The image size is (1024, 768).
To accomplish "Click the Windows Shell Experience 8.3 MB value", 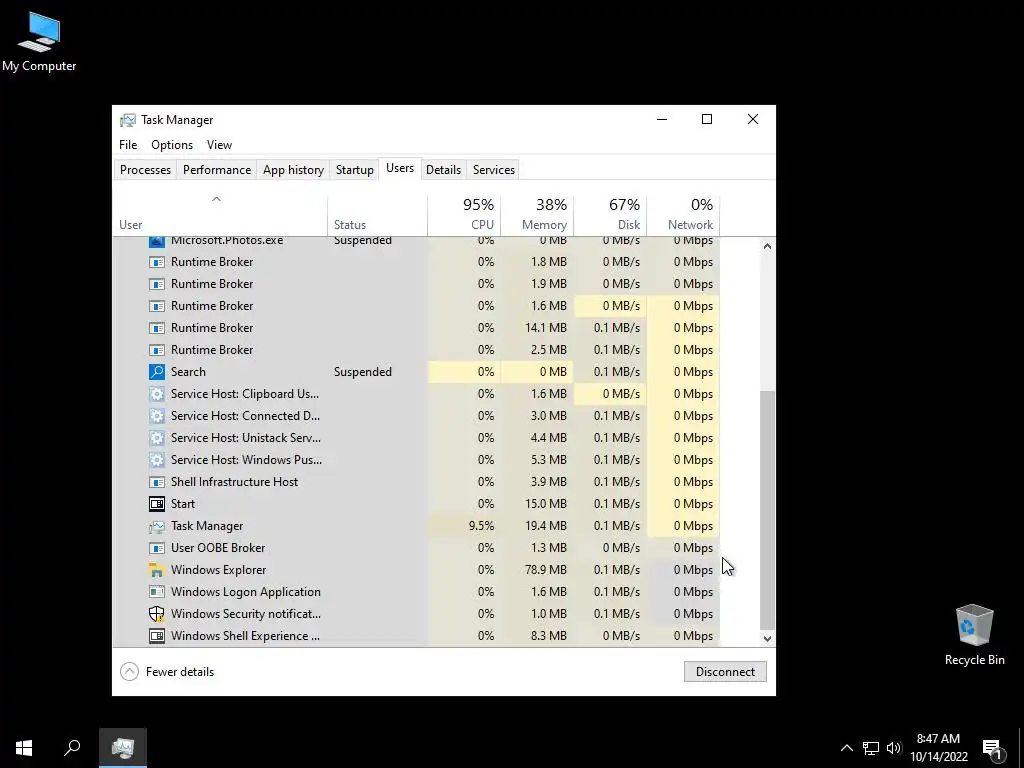I will [549, 635].
